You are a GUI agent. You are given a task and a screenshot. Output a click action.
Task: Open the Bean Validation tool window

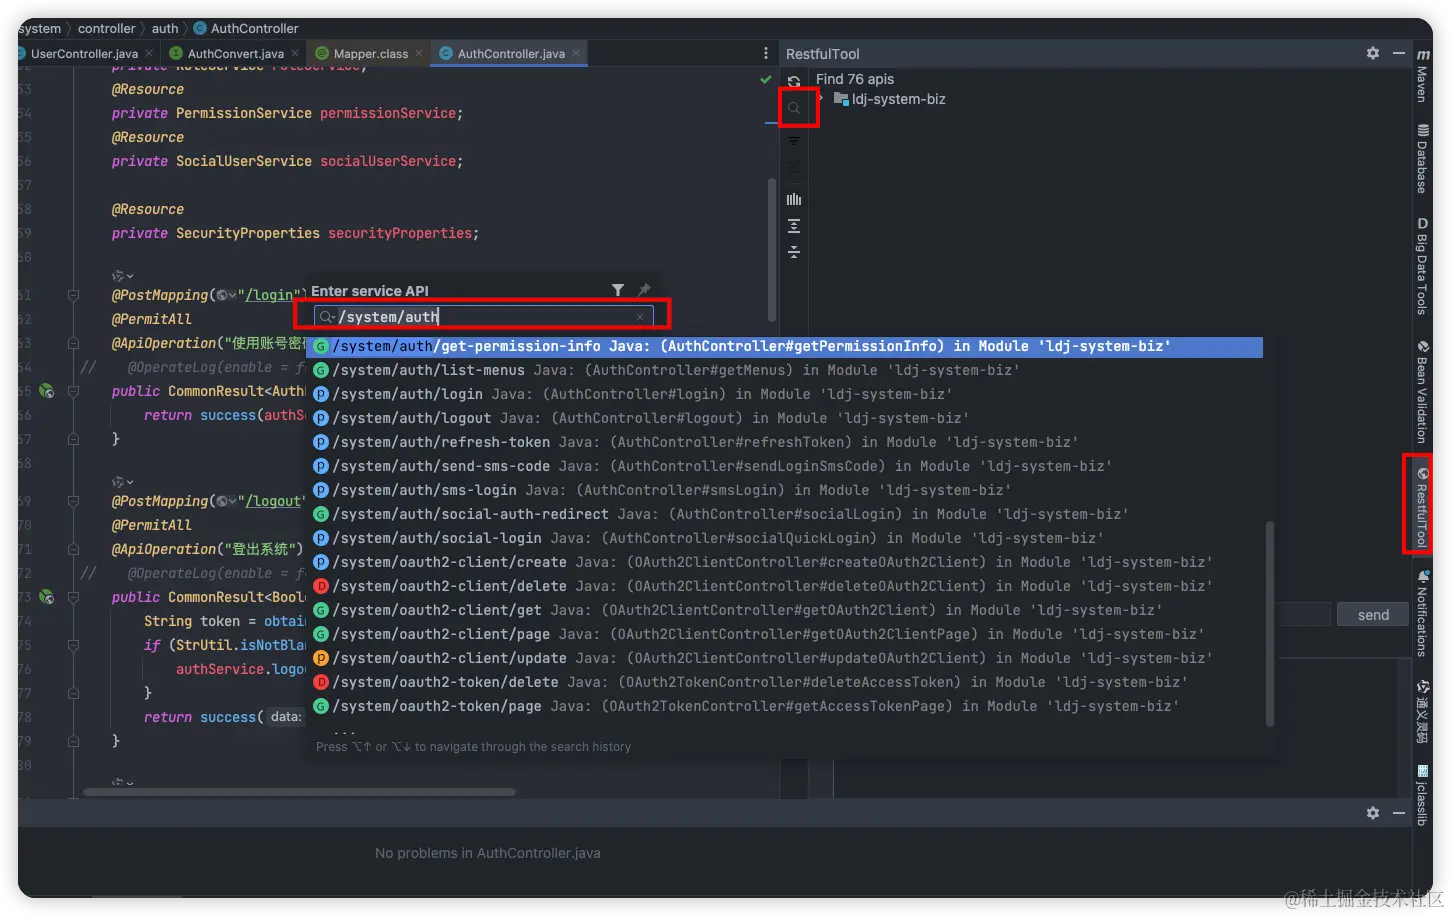(x=1422, y=392)
